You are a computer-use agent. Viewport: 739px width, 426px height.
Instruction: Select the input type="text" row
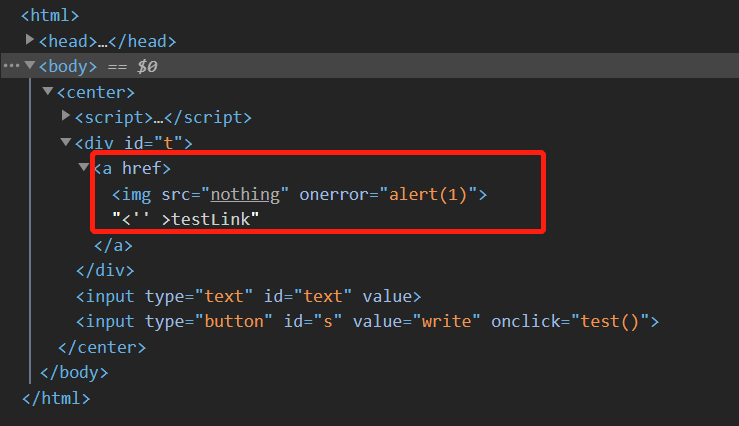(x=248, y=296)
